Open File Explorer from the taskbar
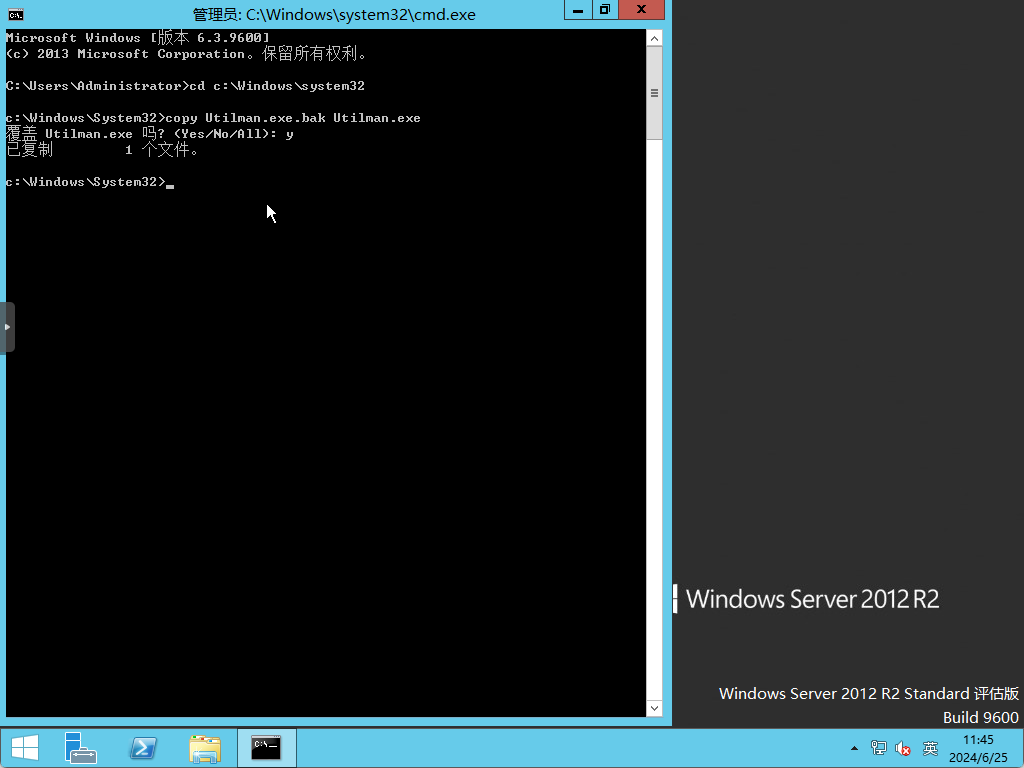1024x768 pixels. click(205, 748)
